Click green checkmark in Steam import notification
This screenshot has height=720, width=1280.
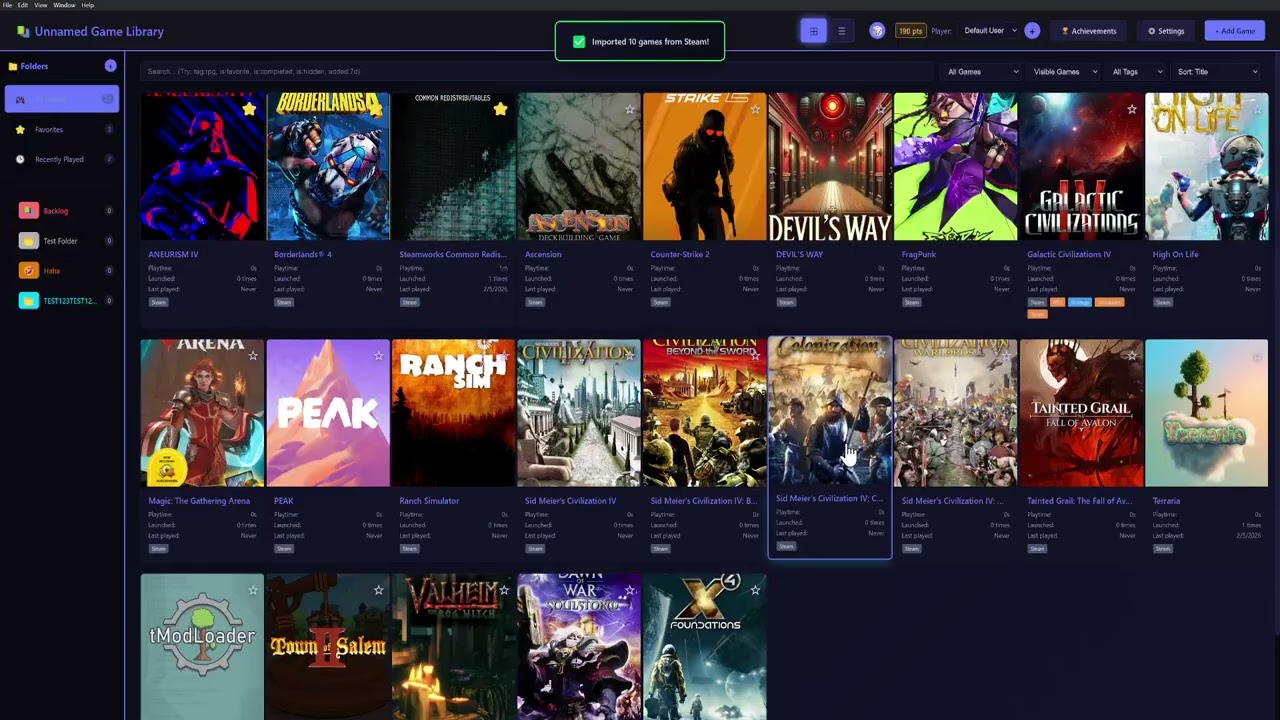(x=579, y=42)
